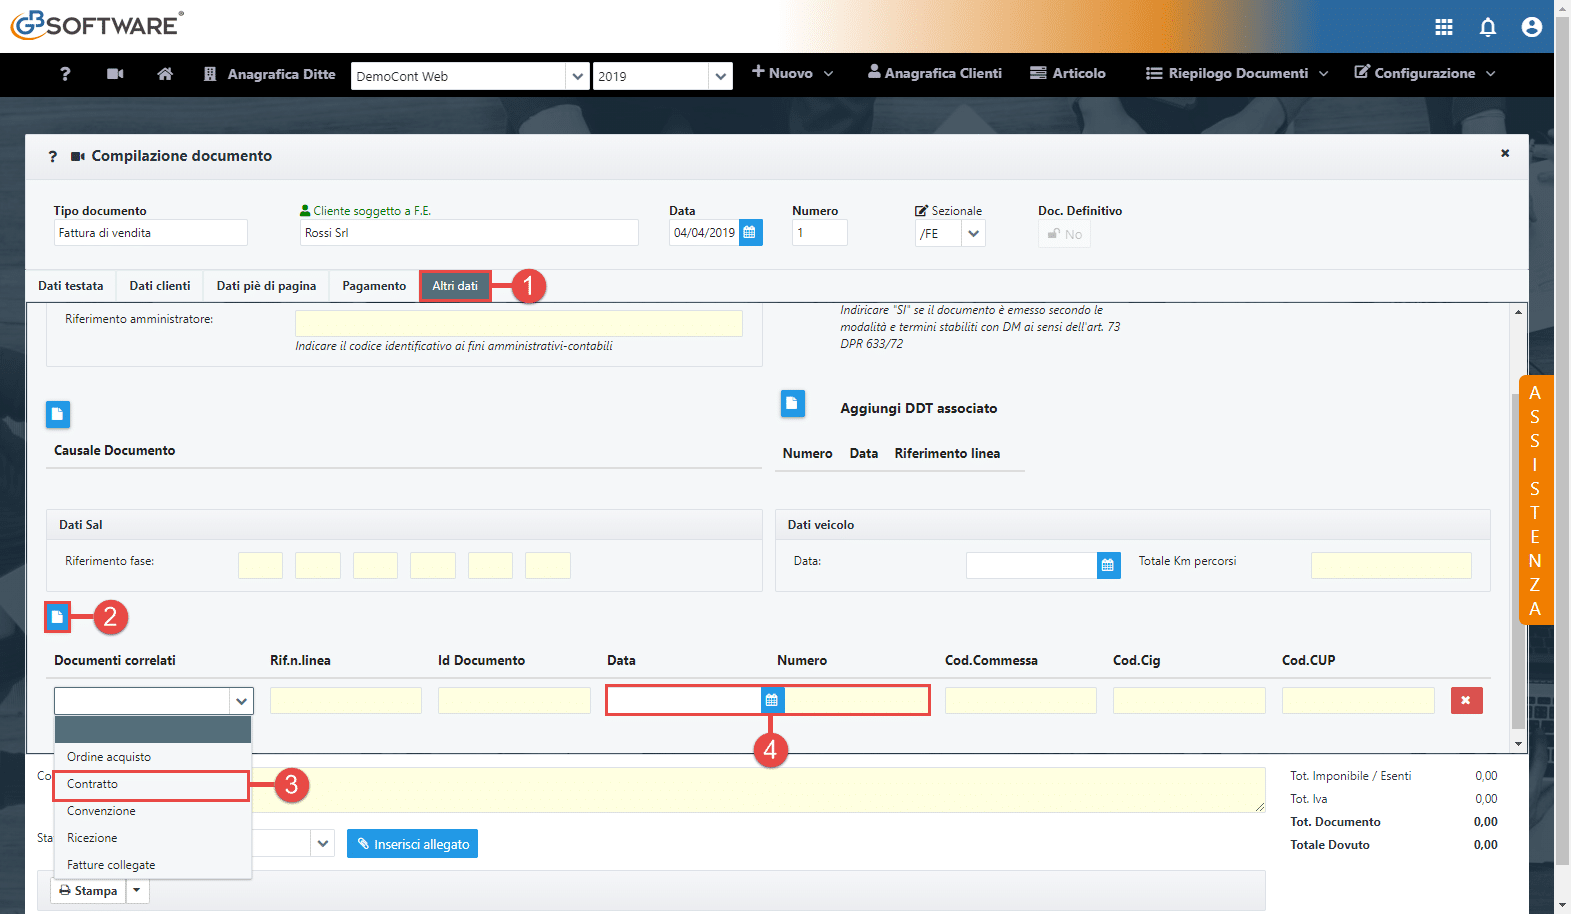Delete the Documenti correlati row with red X
1571x914 pixels.
(x=1466, y=700)
